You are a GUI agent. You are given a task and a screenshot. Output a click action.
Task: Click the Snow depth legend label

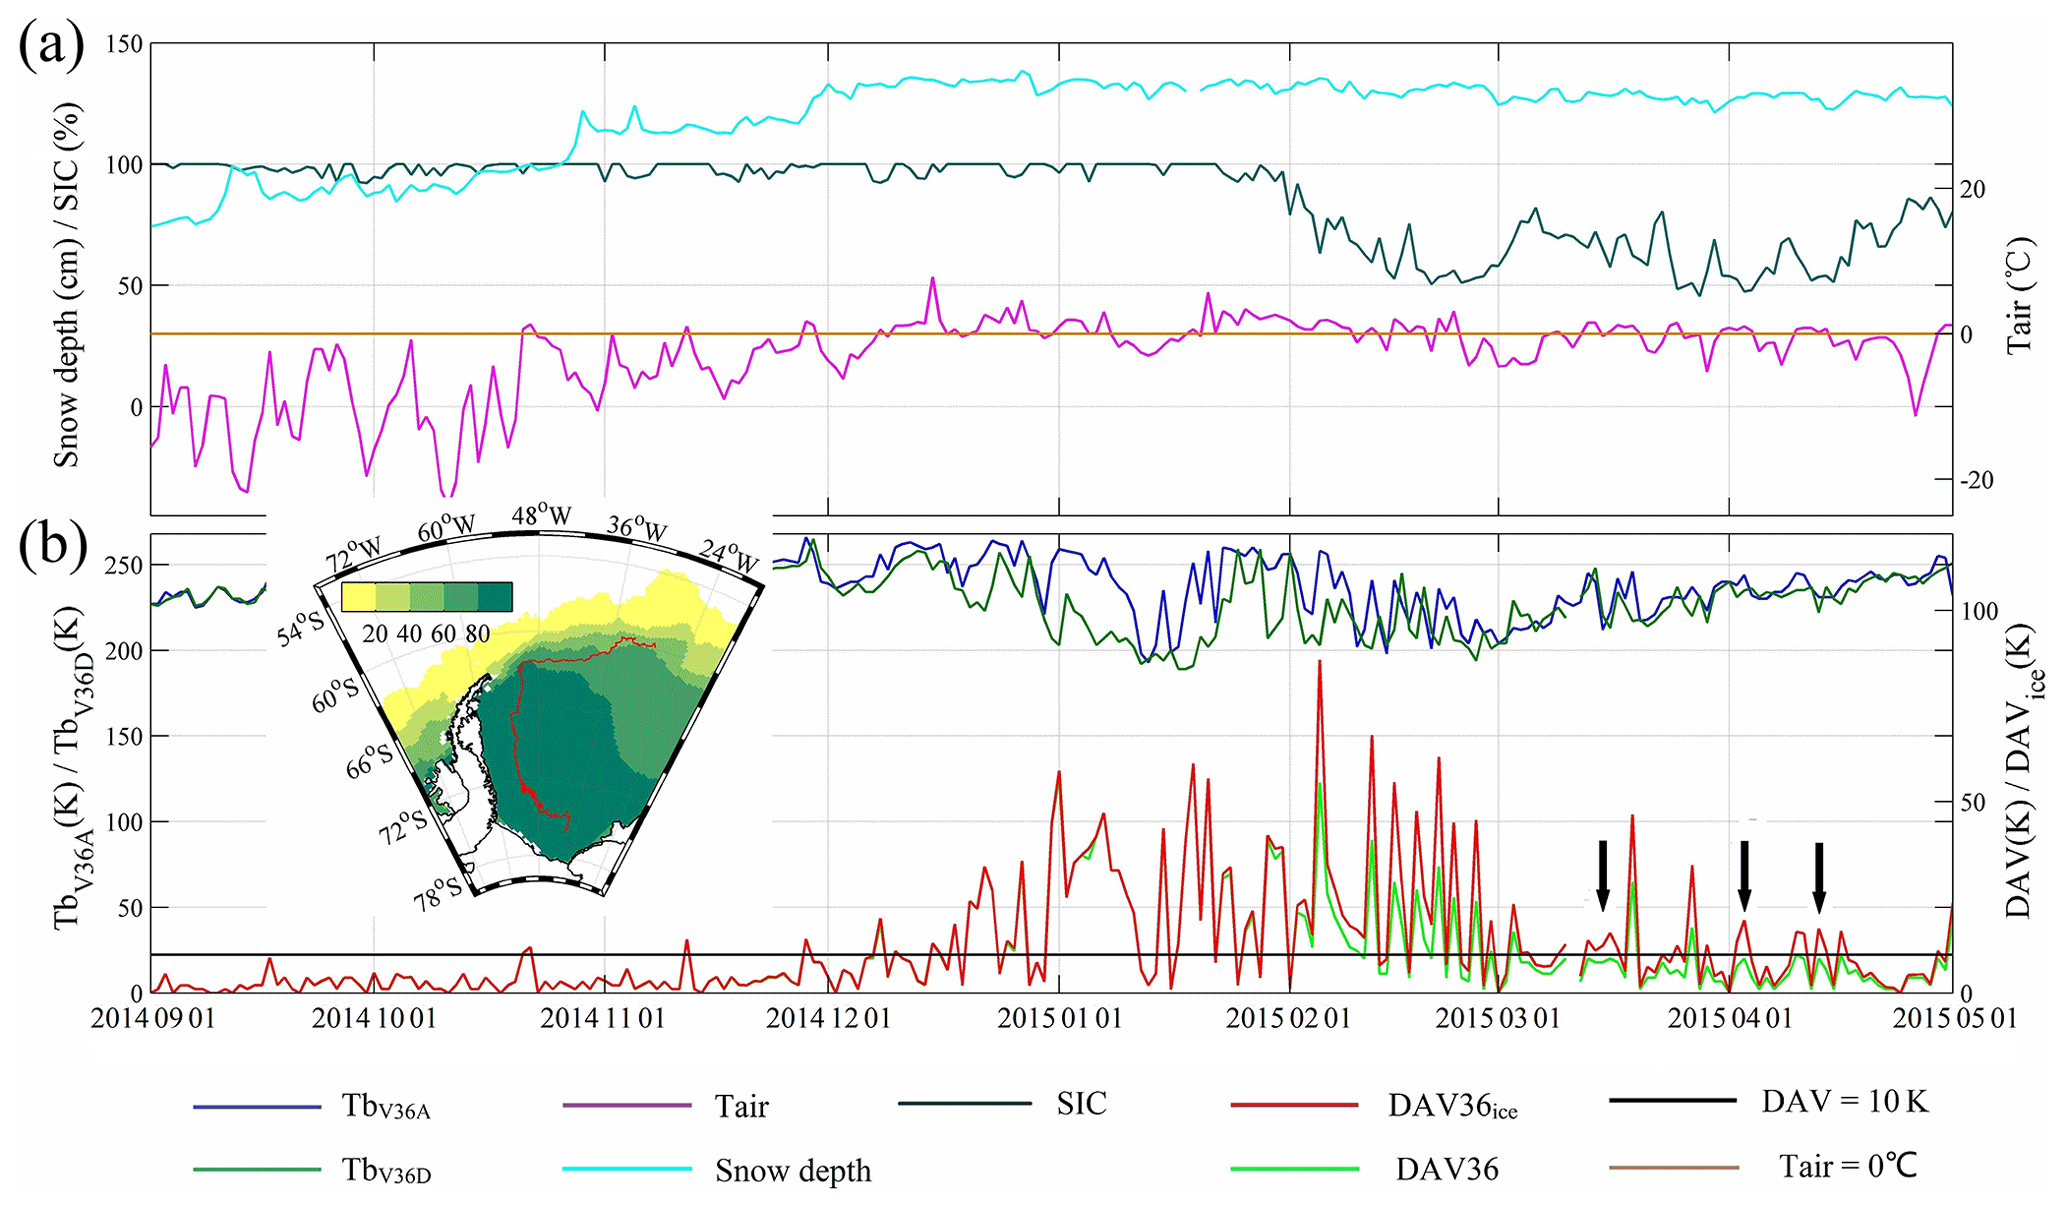click(x=793, y=1170)
